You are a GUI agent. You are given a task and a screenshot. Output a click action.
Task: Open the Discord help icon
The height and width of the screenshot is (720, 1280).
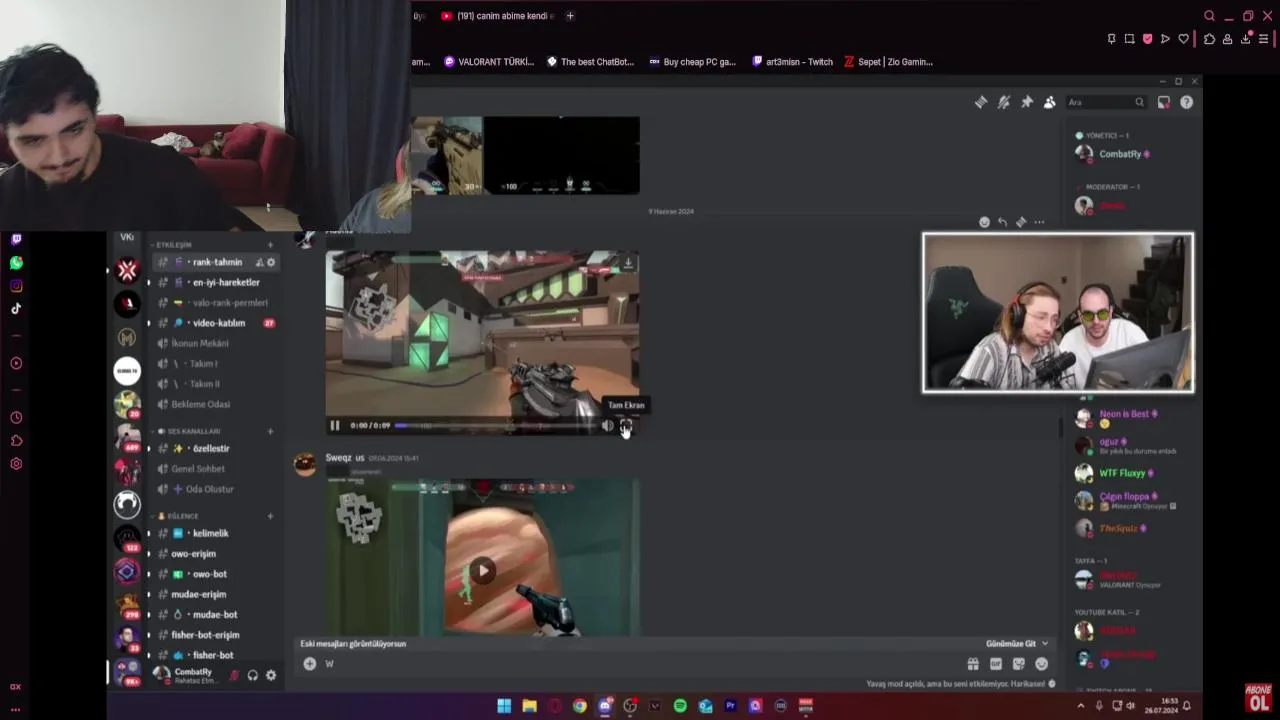[x=1187, y=102]
